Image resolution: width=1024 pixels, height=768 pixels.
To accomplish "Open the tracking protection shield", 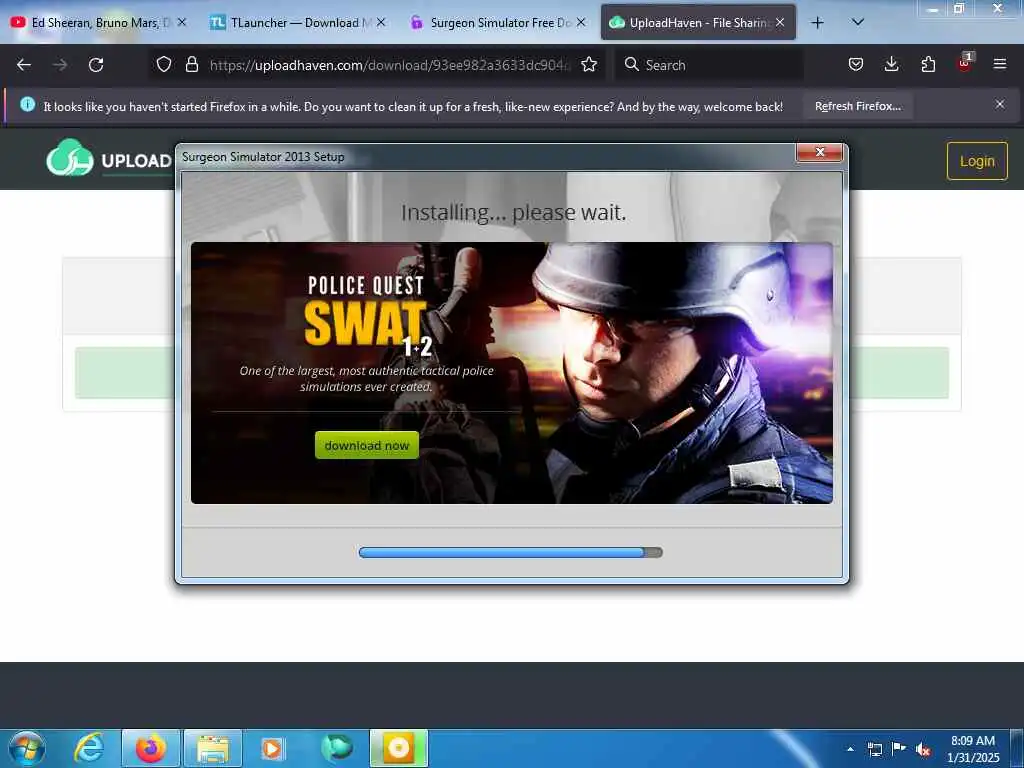I will pos(164,64).
